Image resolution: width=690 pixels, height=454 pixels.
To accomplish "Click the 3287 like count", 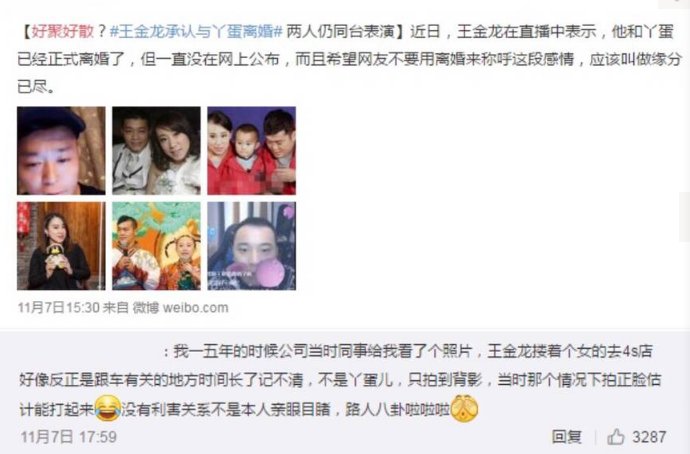I will (649, 436).
